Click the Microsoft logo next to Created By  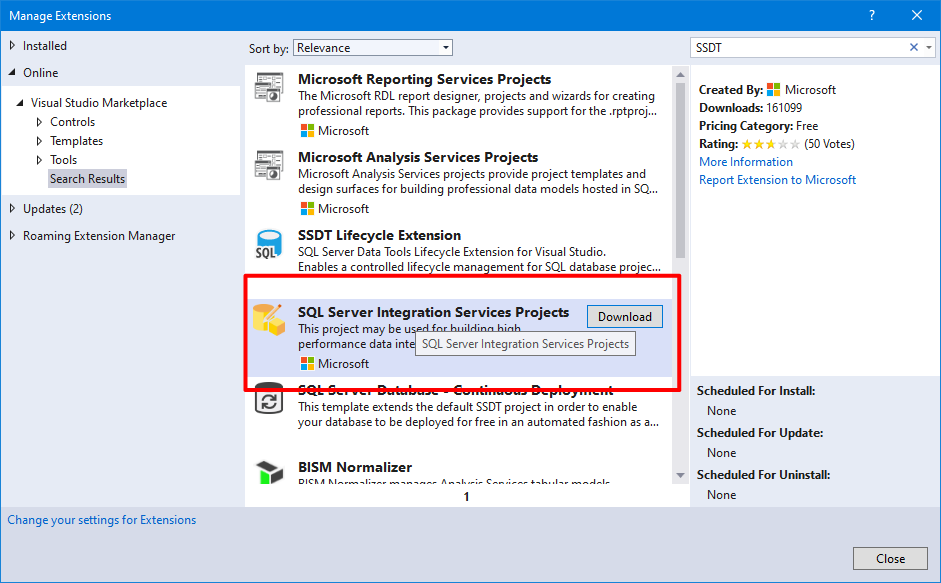[x=774, y=90]
